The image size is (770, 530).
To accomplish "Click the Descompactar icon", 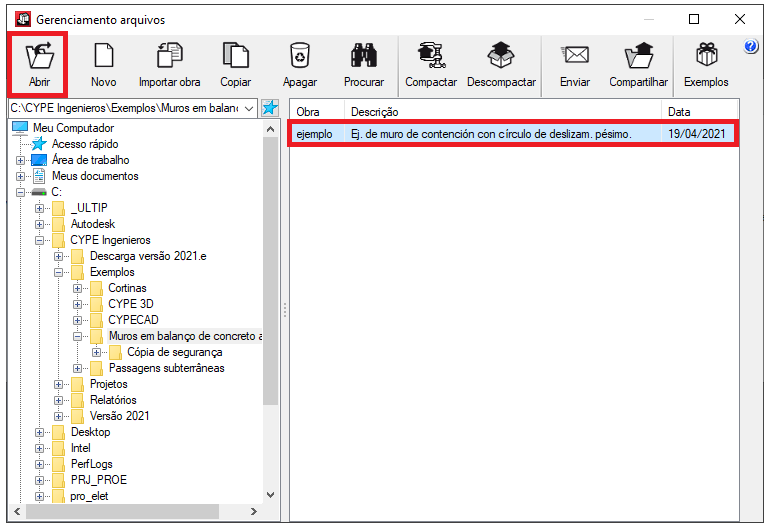I will [x=501, y=62].
